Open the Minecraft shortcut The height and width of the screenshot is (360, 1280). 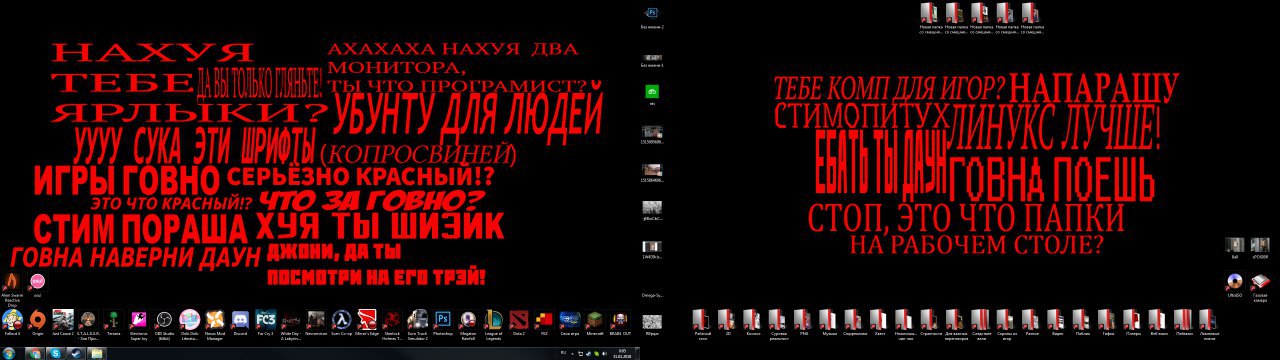pos(595,322)
